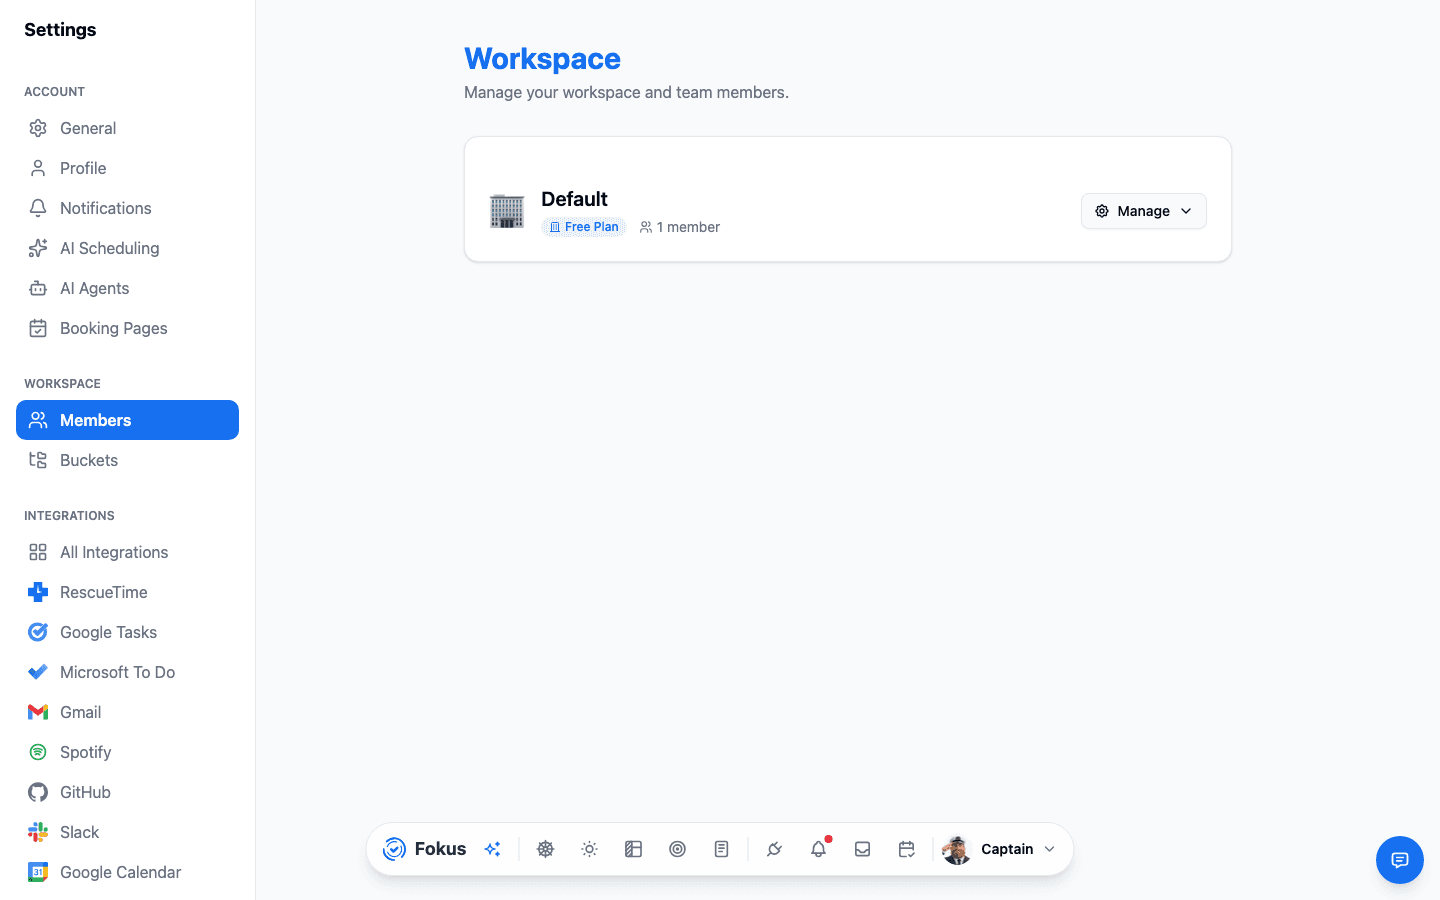Image resolution: width=1440 pixels, height=900 pixels.
Task: Open AI Agents settings
Action: coord(127,288)
